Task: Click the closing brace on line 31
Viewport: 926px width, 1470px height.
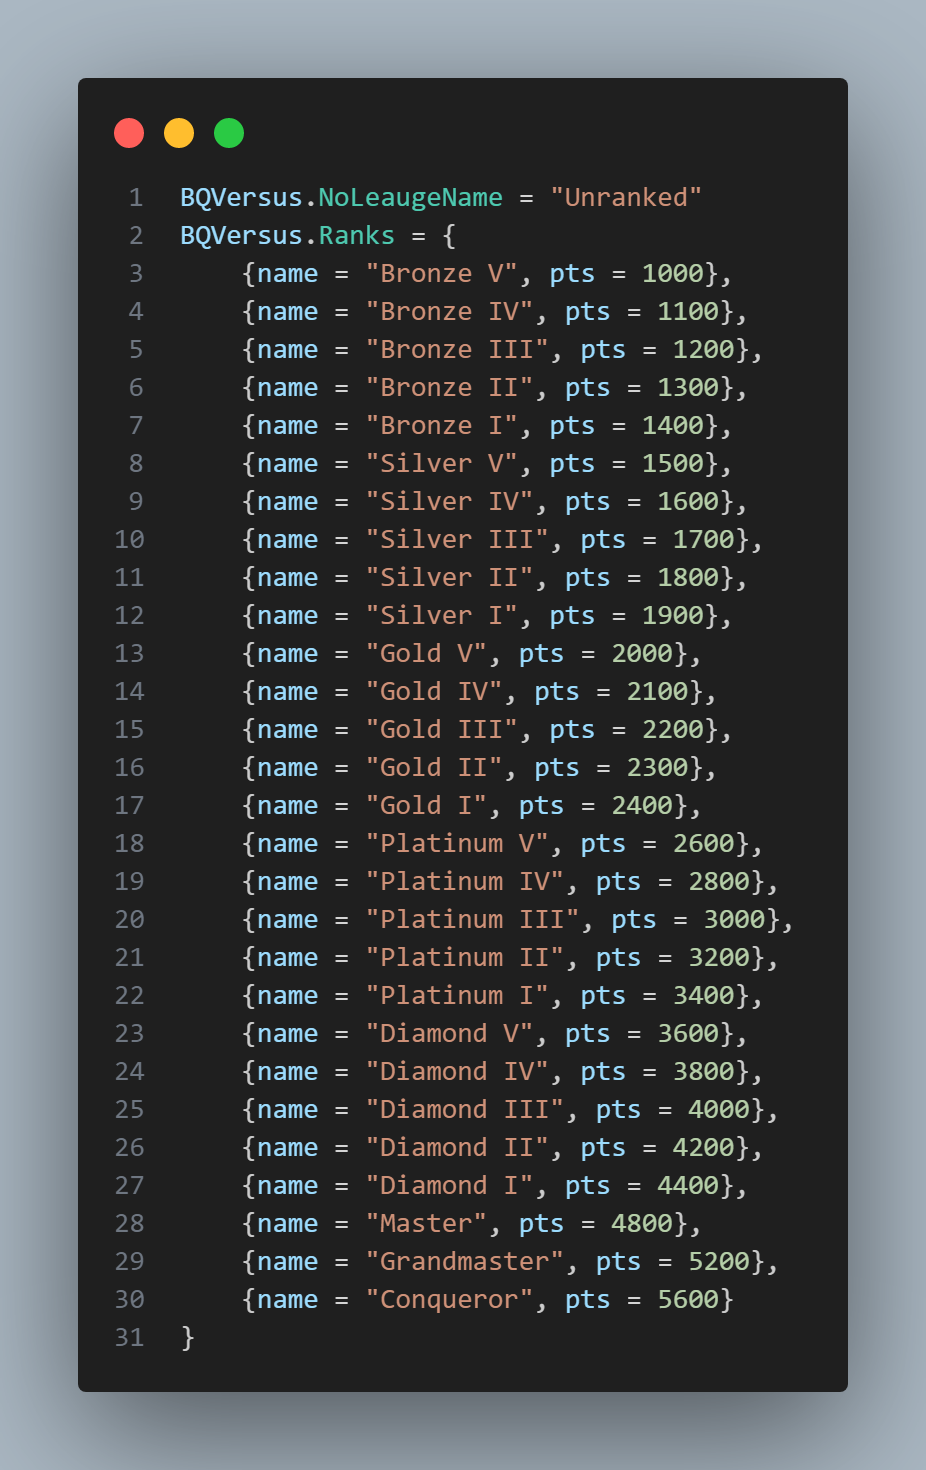Action: (187, 1337)
